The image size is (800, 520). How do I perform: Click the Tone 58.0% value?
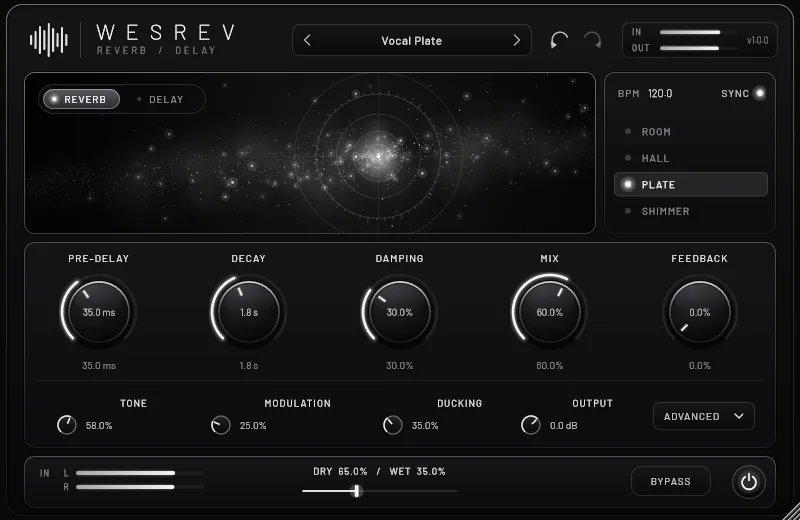[98, 425]
